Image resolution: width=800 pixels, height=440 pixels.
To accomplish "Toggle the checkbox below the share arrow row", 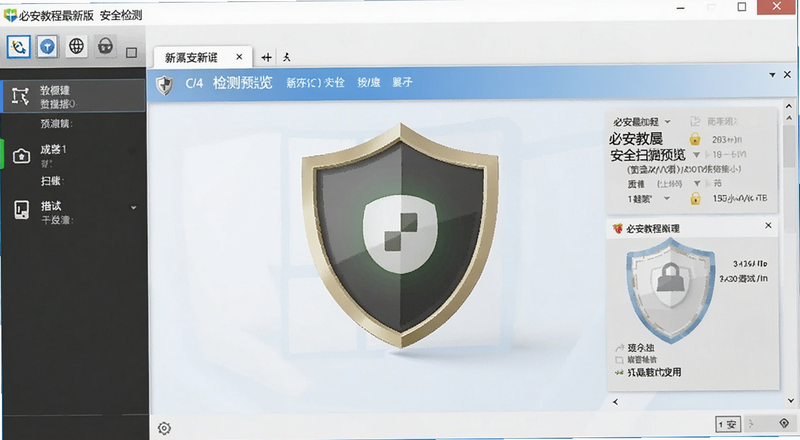I will (x=619, y=360).
